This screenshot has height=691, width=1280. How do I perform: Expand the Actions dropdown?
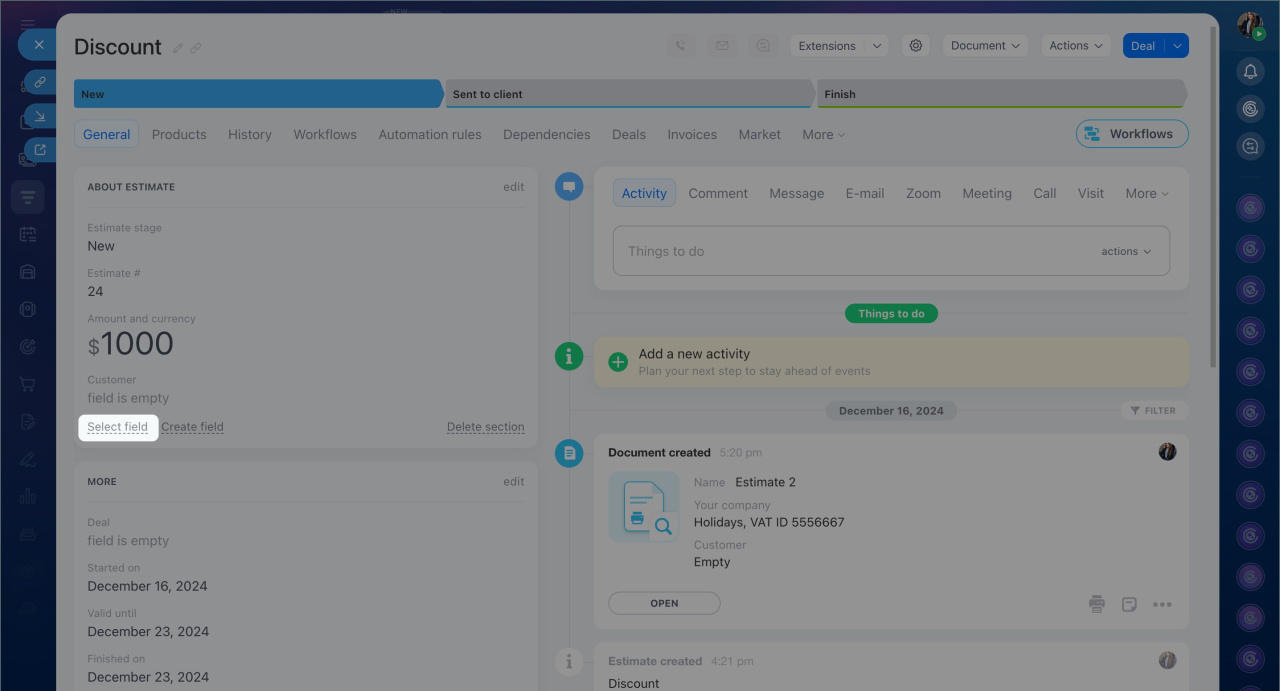(x=1076, y=46)
